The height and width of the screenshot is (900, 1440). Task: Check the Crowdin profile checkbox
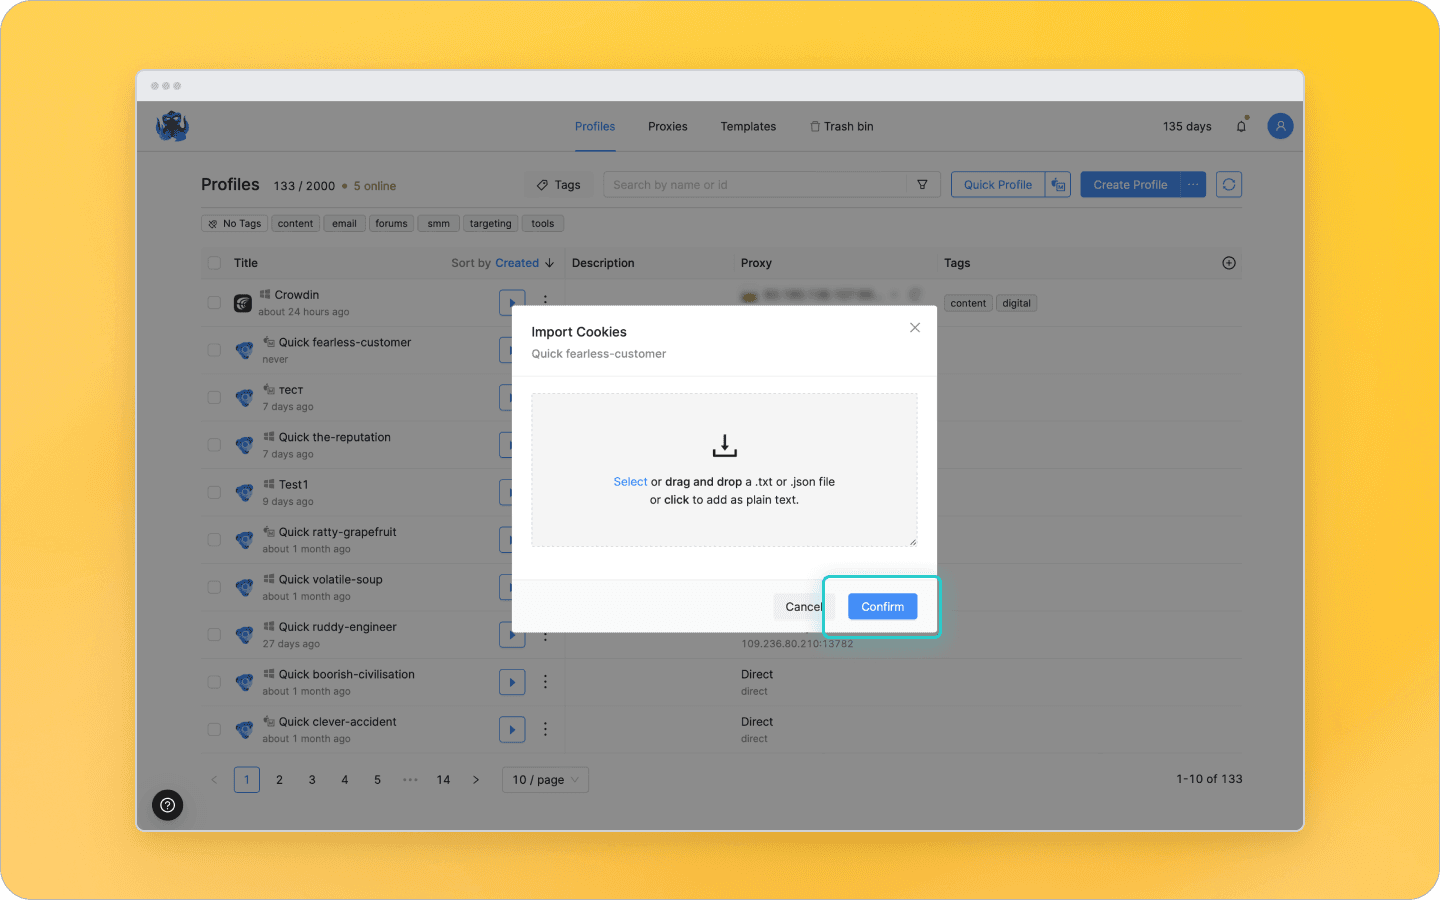214,303
